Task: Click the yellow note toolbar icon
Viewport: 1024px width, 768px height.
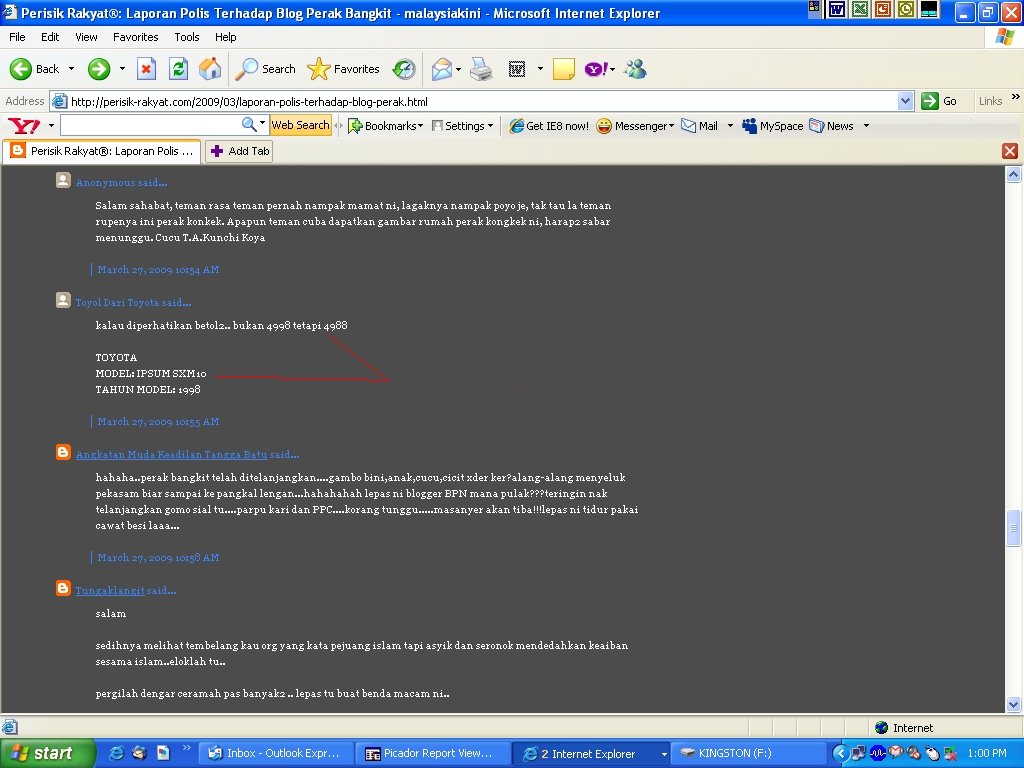Action: (564, 69)
